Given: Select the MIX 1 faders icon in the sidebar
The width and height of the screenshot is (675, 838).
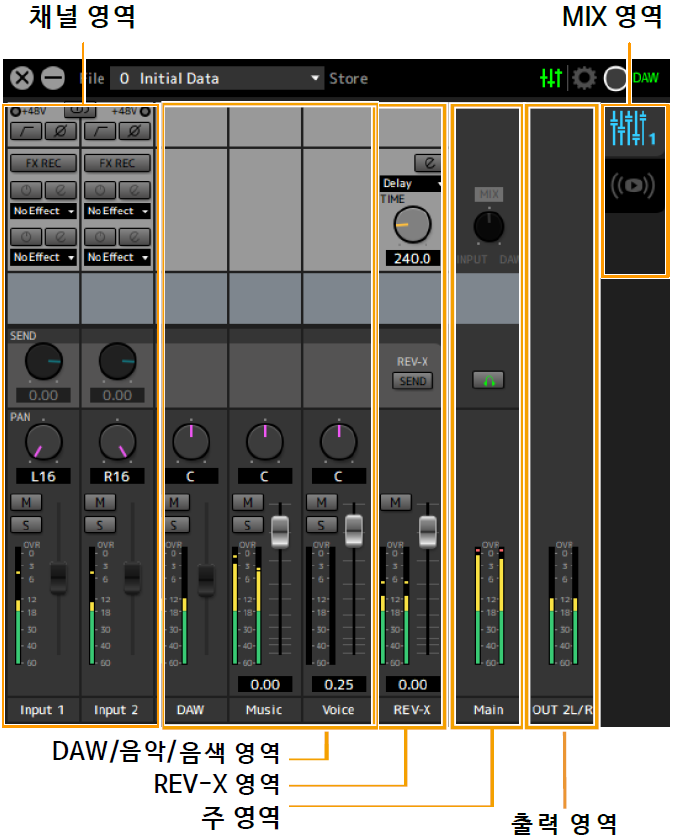Looking at the screenshot, I should click(632, 128).
